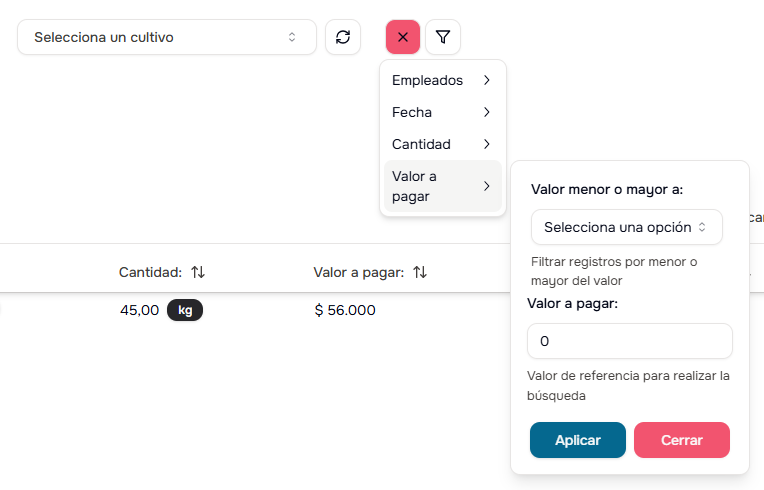The width and height of the screenshot is (764, 490).
Task: Focus the Valor a pagar input field
Action: 630,341
